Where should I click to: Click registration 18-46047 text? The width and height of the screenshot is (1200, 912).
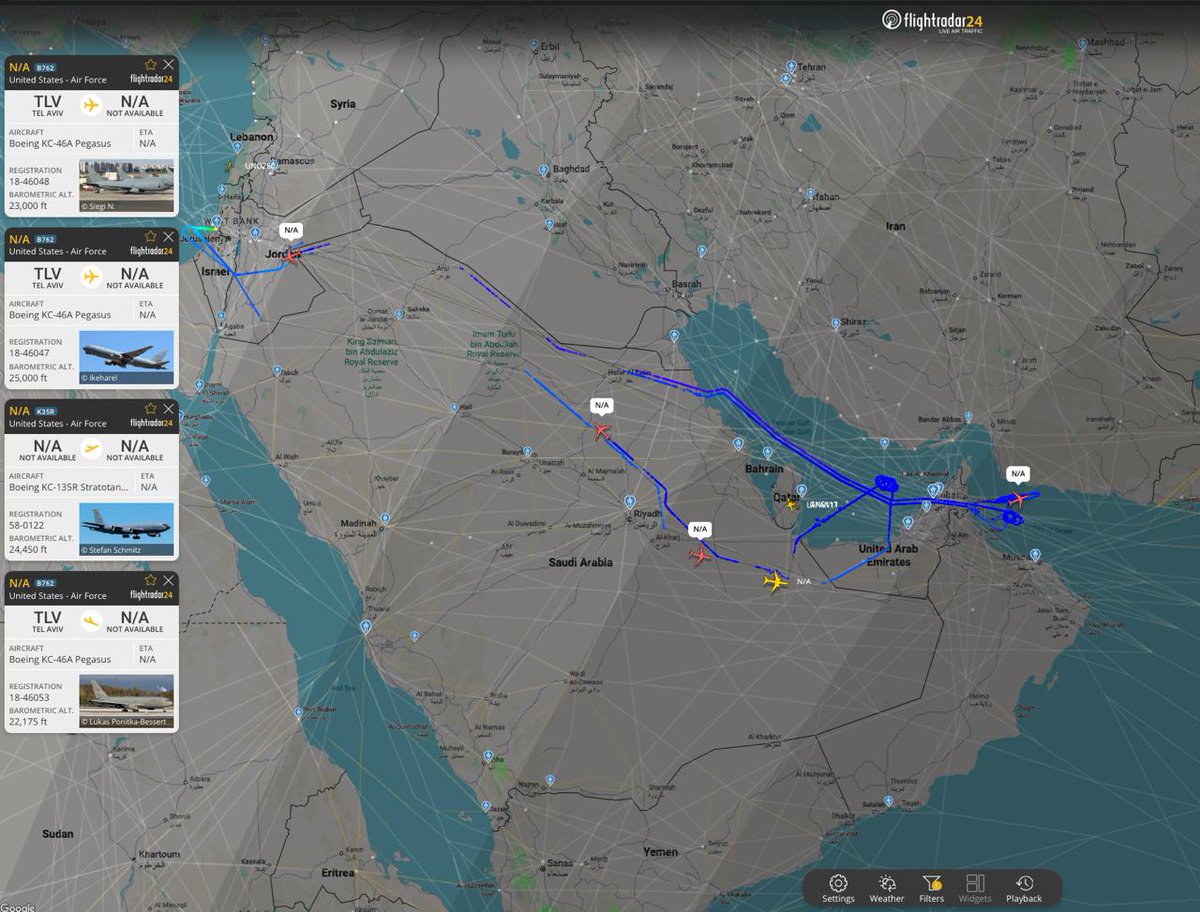28,354
